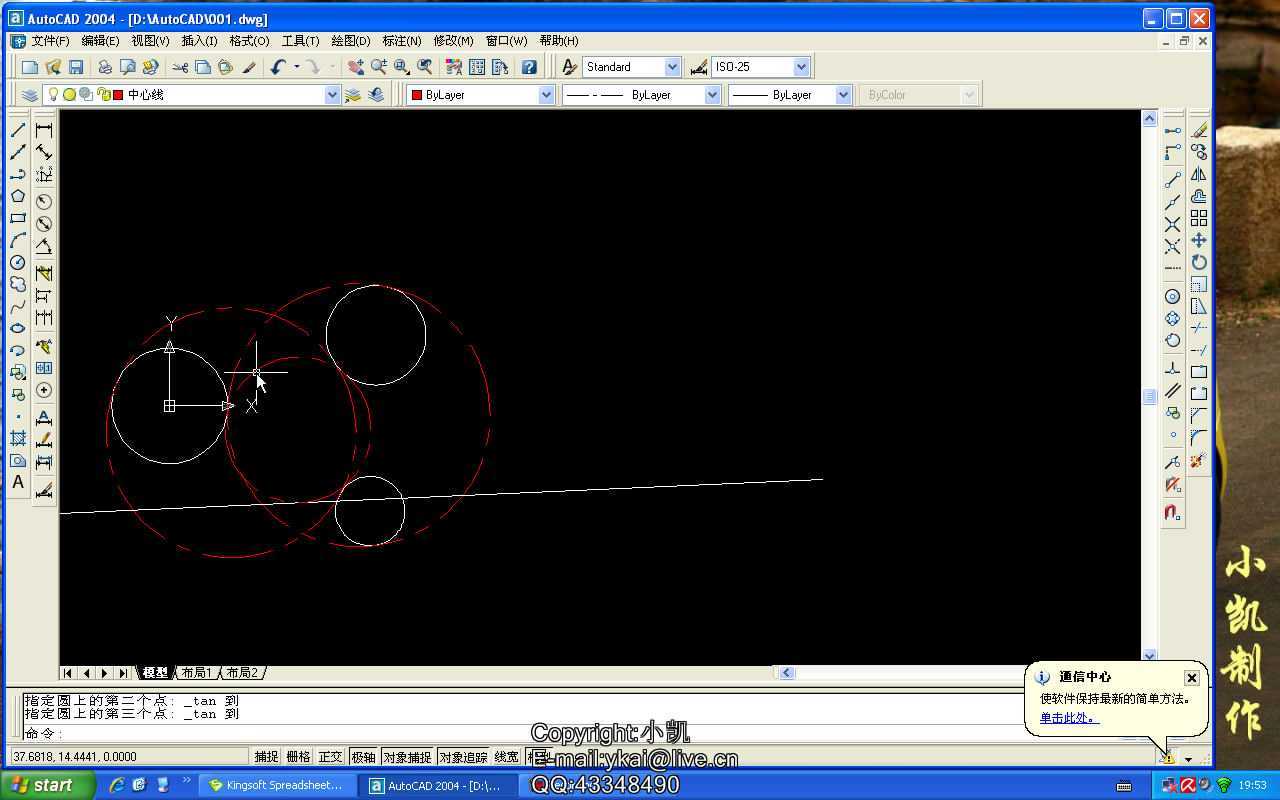1280x800 pixels.
Task: Open the 视图(V) menu
Action: pyautogui.click(x=150, y=41)
